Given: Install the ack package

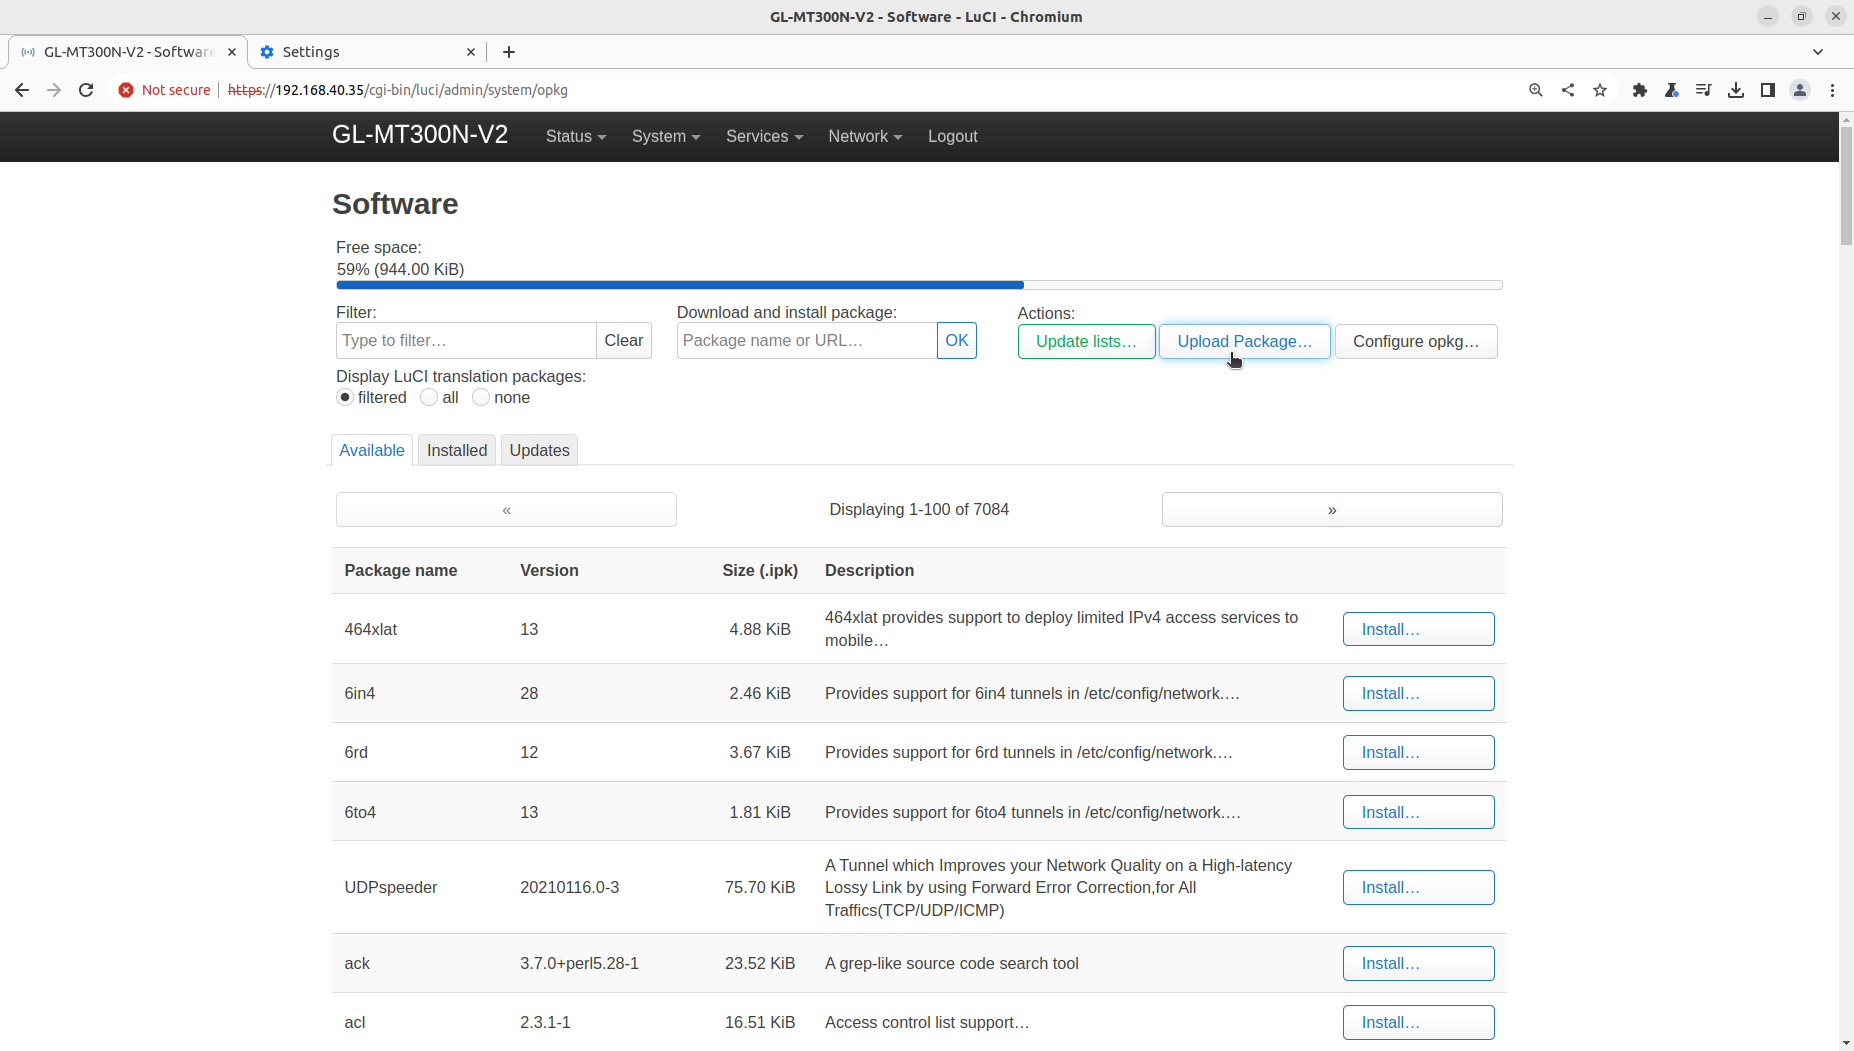Looking at the screenshot, I should click(x=1418, y=963).
